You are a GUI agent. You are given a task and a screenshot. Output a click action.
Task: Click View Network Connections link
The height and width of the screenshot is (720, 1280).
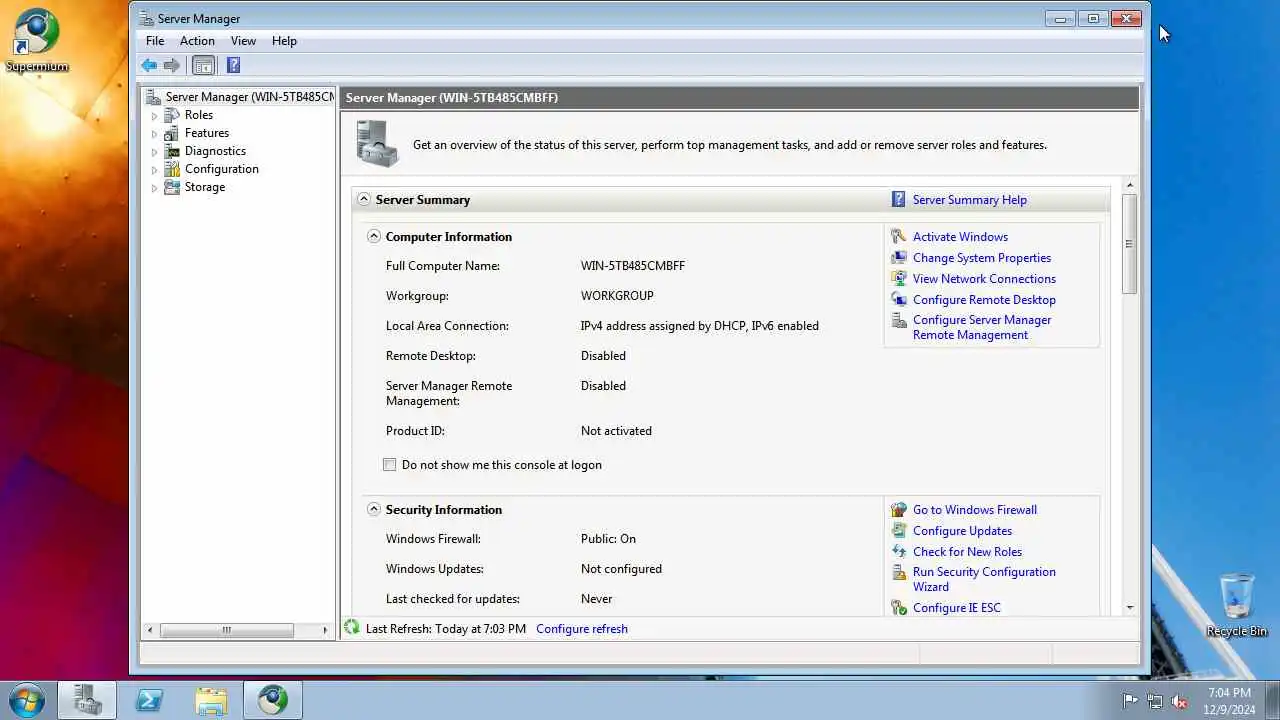click(984, 279)
